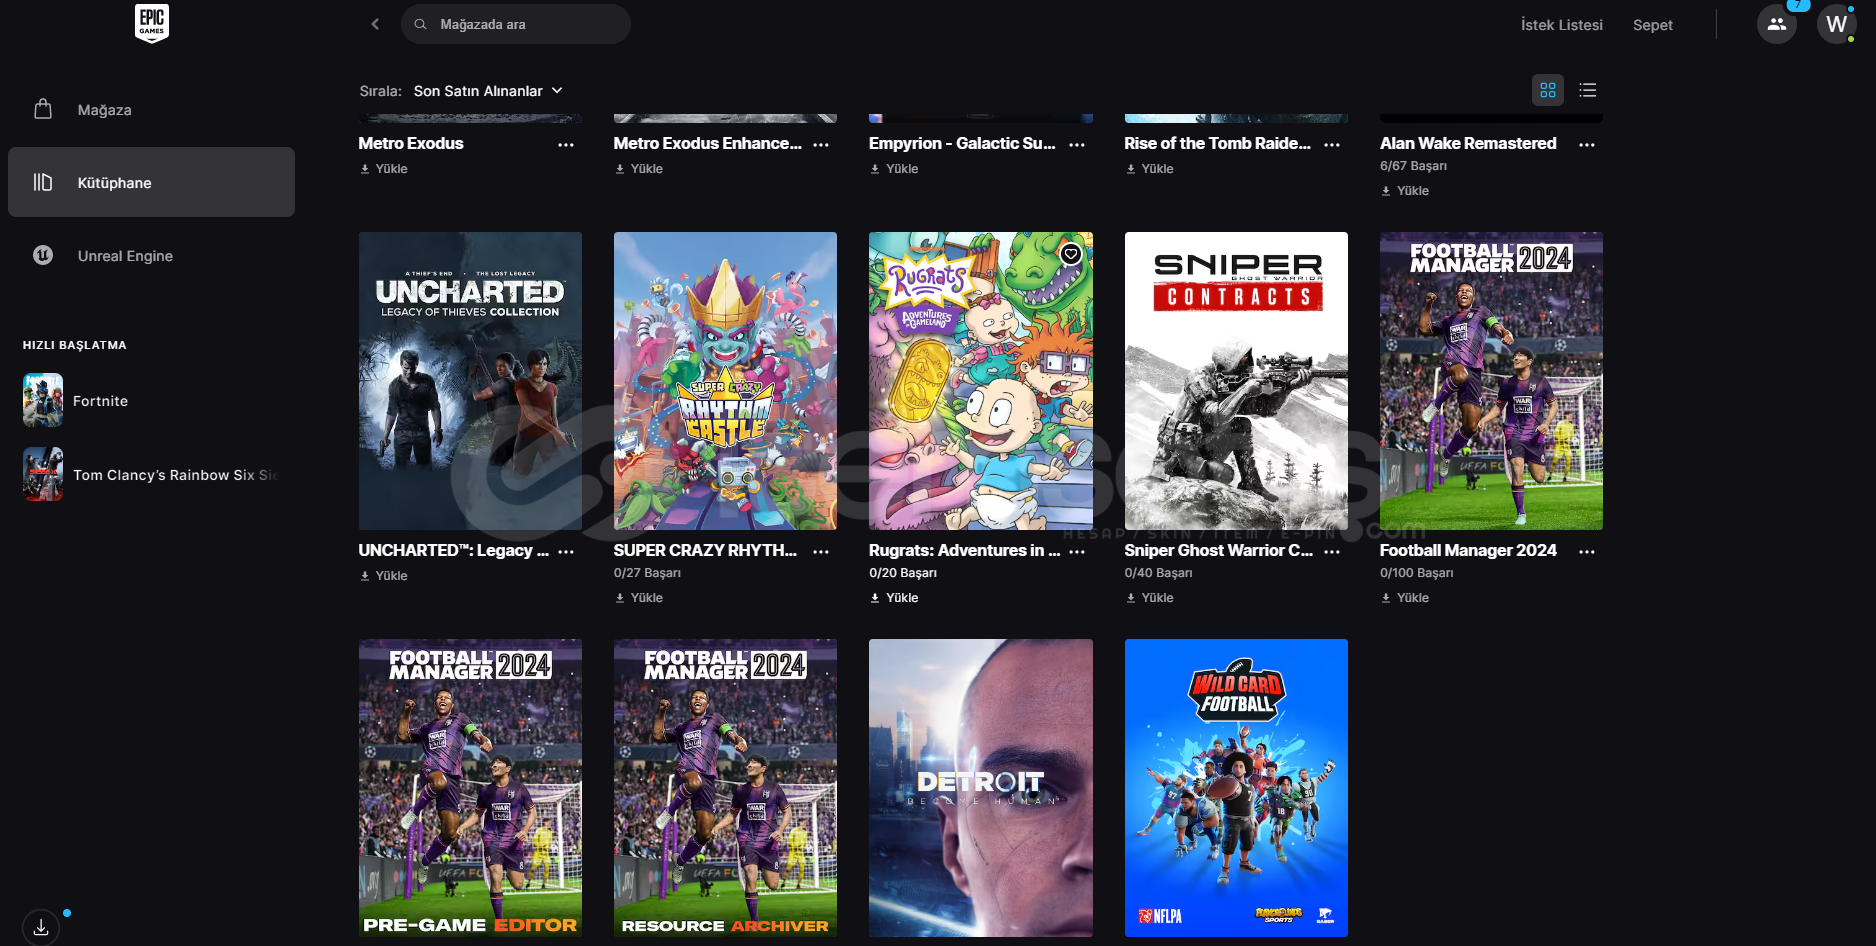Open more options for UNCHARTED Legacy of Thieves

tap(566, 551)
